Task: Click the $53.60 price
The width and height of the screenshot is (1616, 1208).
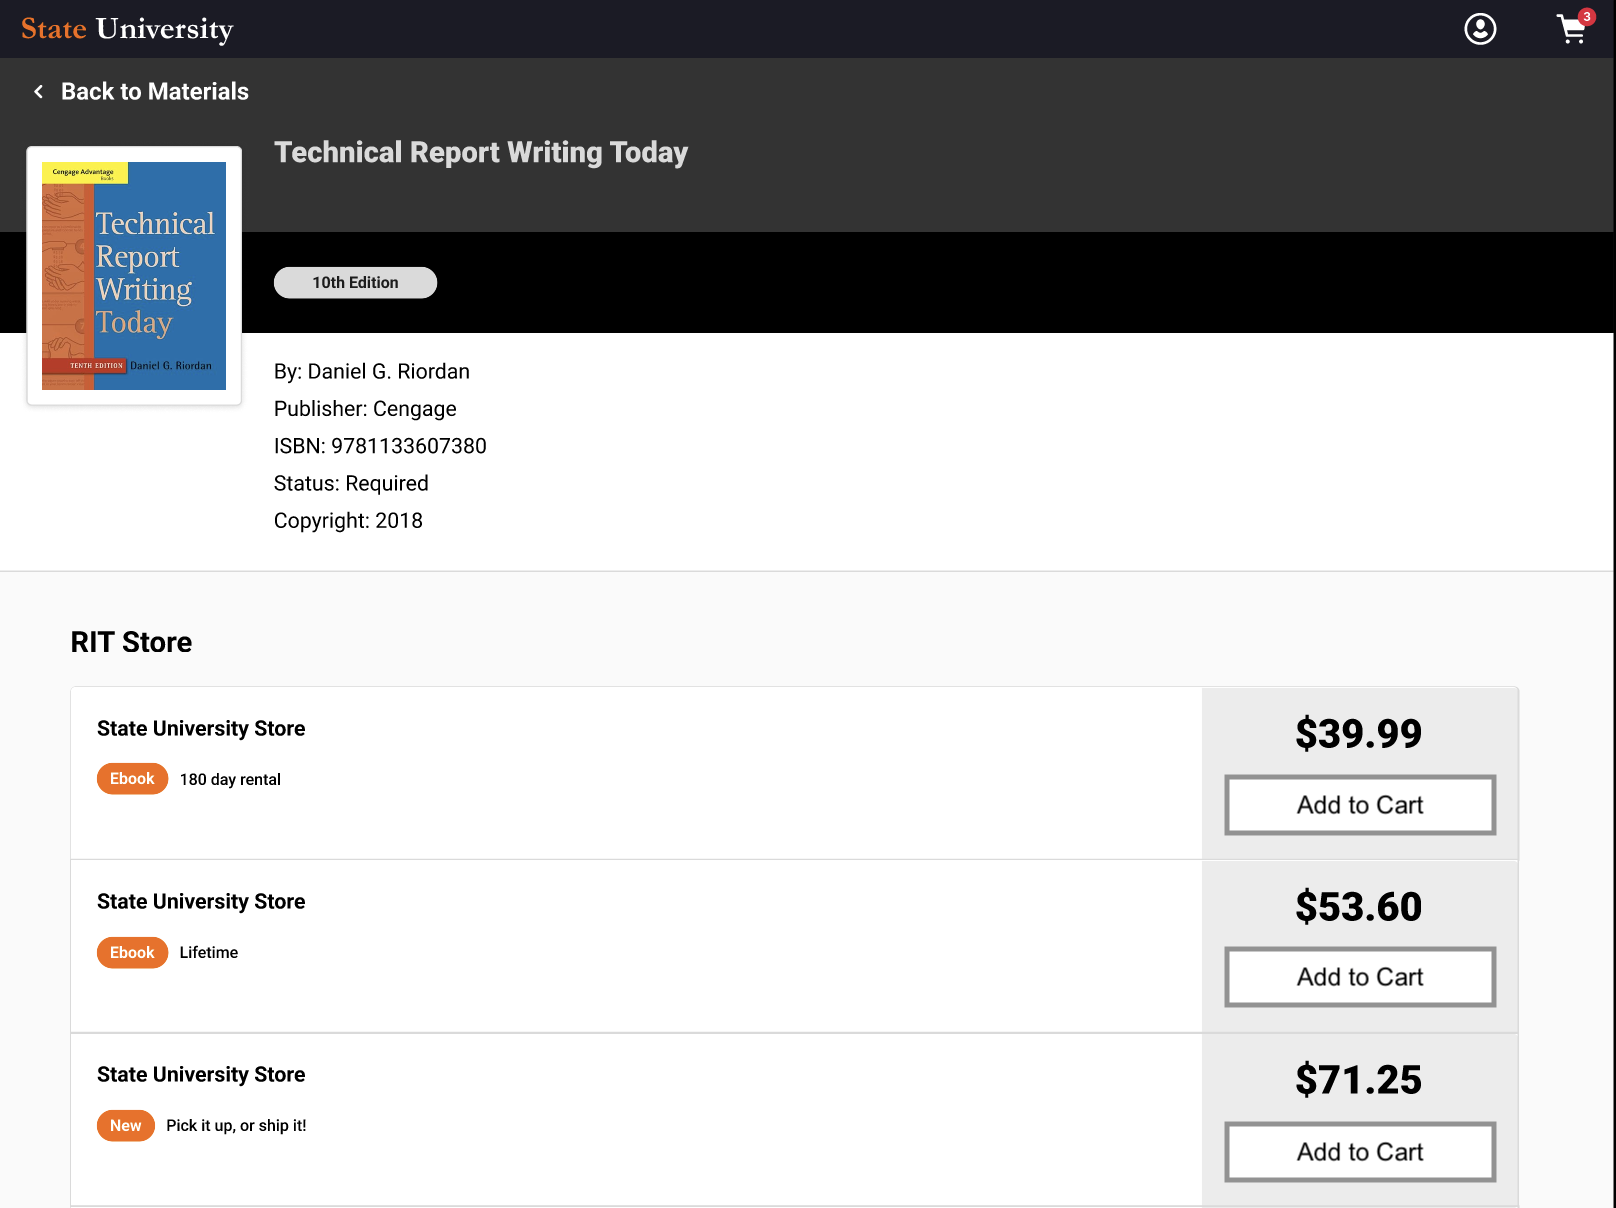Action: pyautogui.click(x=1359, y=907)
